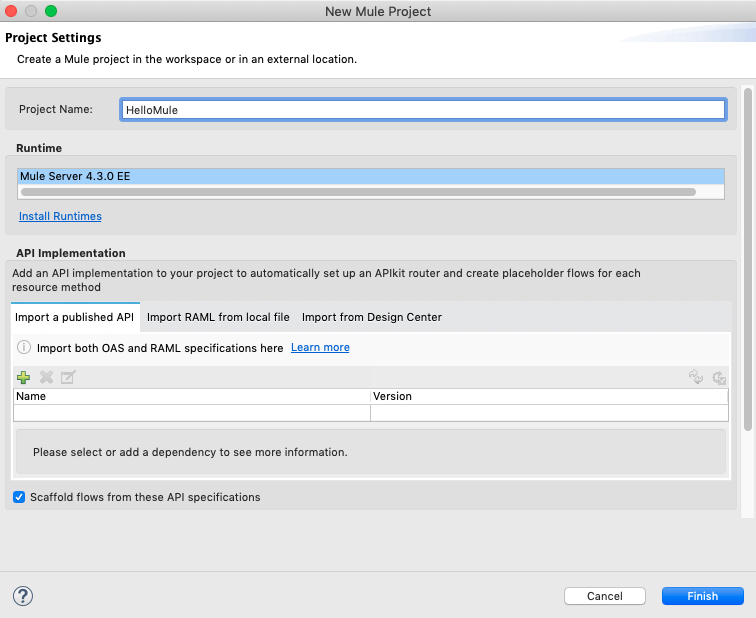Screen dimensions: 756x618
Task: Click the info icon beside the import specifications text
Action: click(x=24, y=348)
